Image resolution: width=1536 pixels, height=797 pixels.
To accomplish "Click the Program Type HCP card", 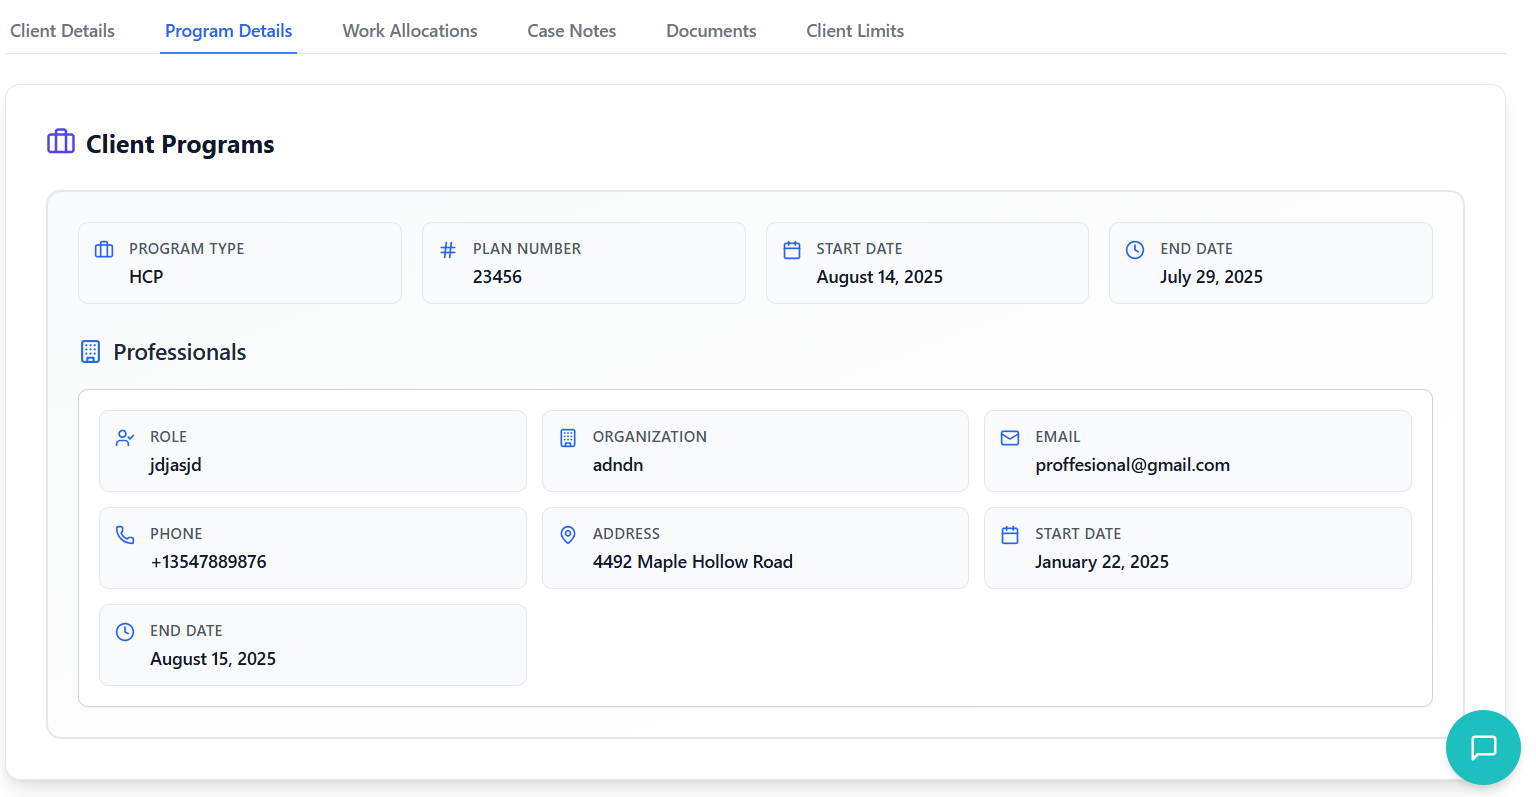I will point(240,263).
